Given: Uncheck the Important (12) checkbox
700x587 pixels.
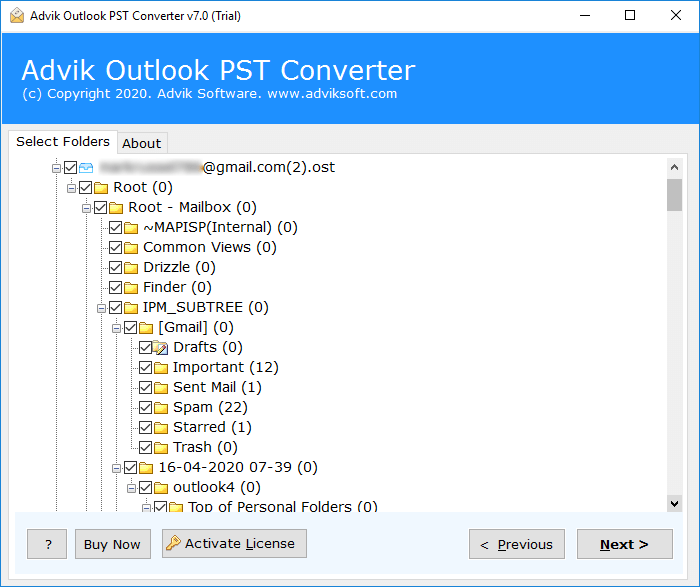Looking at the screenshot, I should (146, 367).
